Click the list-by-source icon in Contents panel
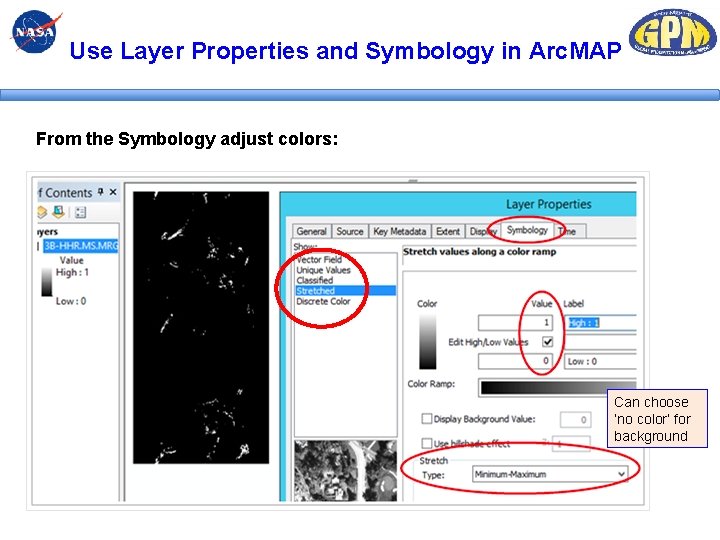This screenshot has height=540, width=720. (58, 212)
